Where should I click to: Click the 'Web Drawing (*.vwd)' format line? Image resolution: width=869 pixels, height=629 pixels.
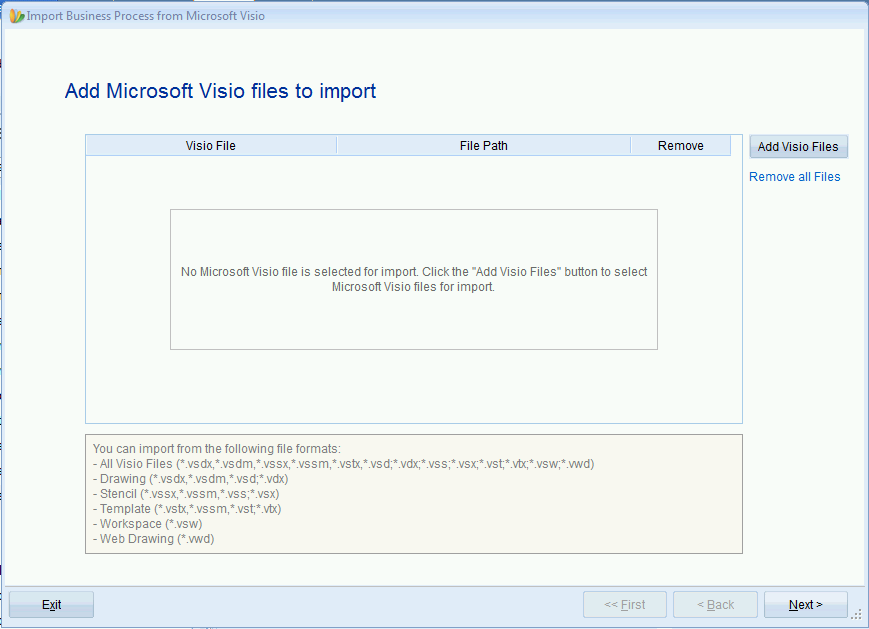154,539
